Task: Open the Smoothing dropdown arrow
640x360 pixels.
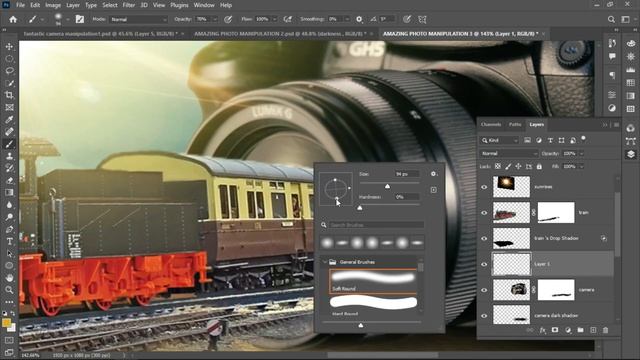Action: 347,19
